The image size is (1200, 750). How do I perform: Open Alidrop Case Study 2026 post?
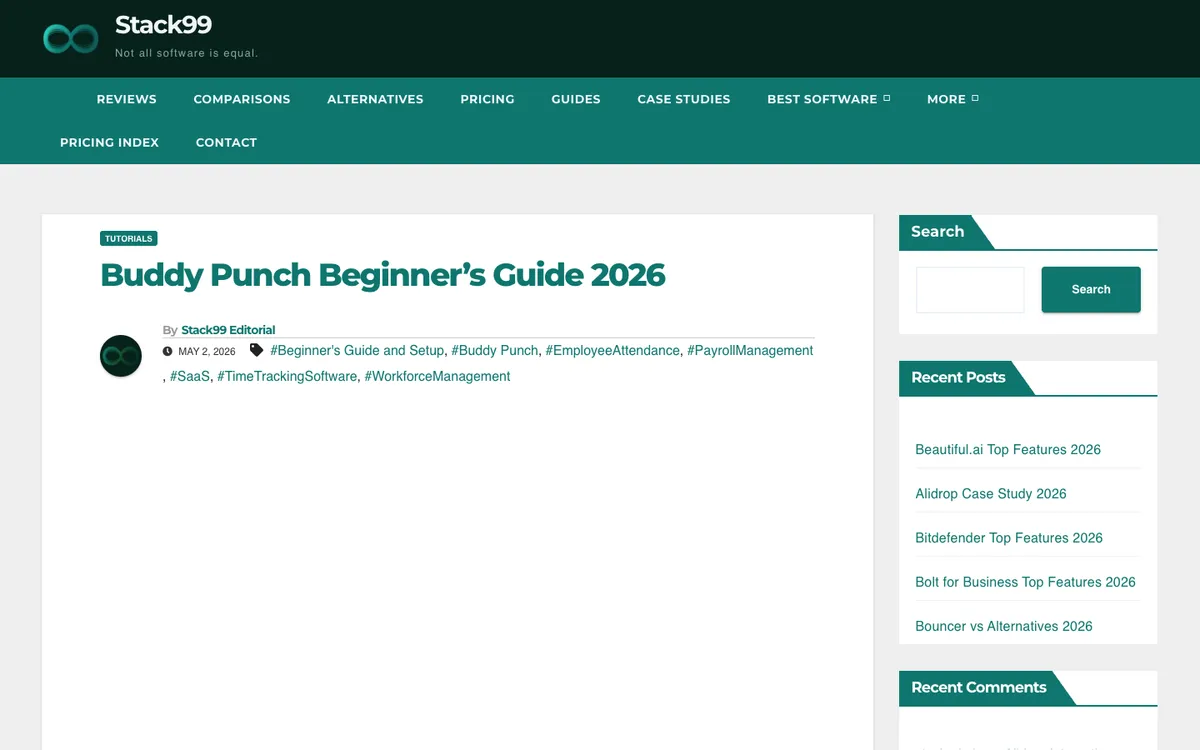991,494
